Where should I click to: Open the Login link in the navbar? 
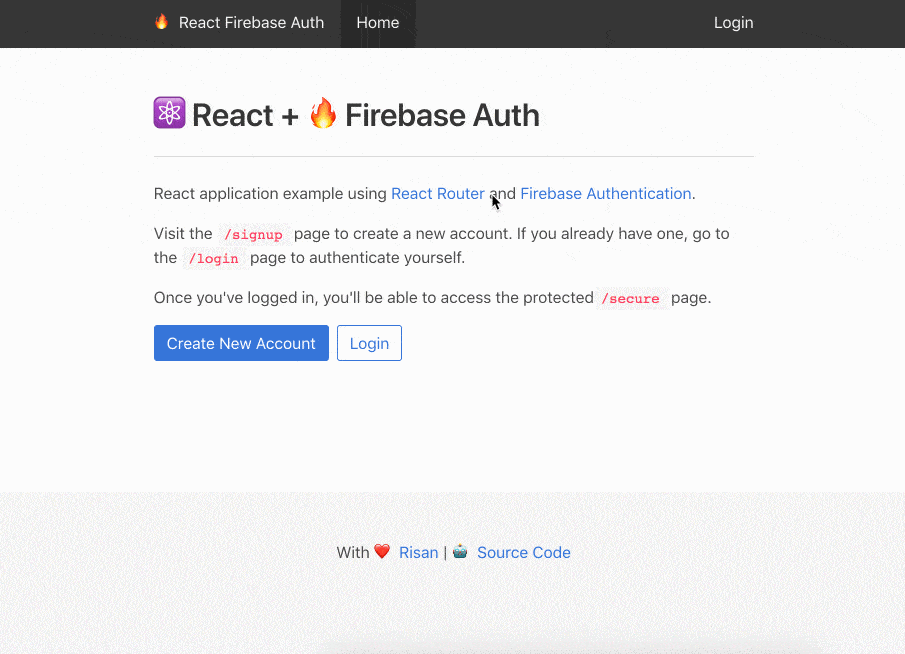(x=734, y=23)
